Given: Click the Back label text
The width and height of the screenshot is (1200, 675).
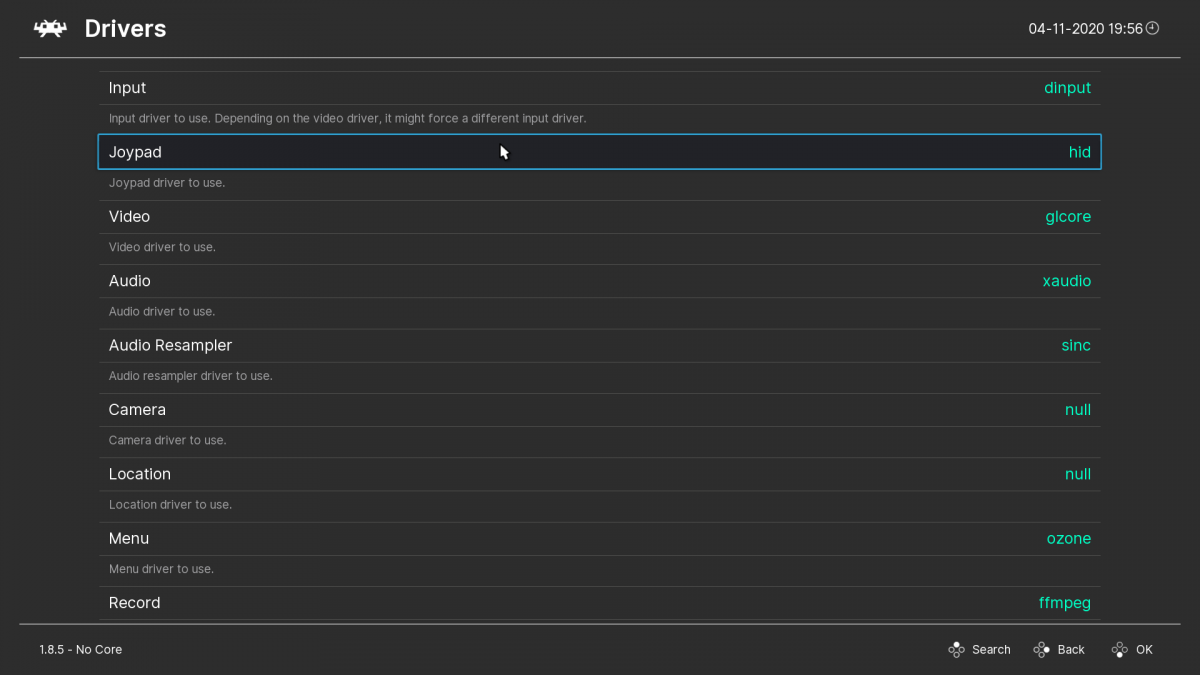Looking at the screenshot, I should 1070,649.
